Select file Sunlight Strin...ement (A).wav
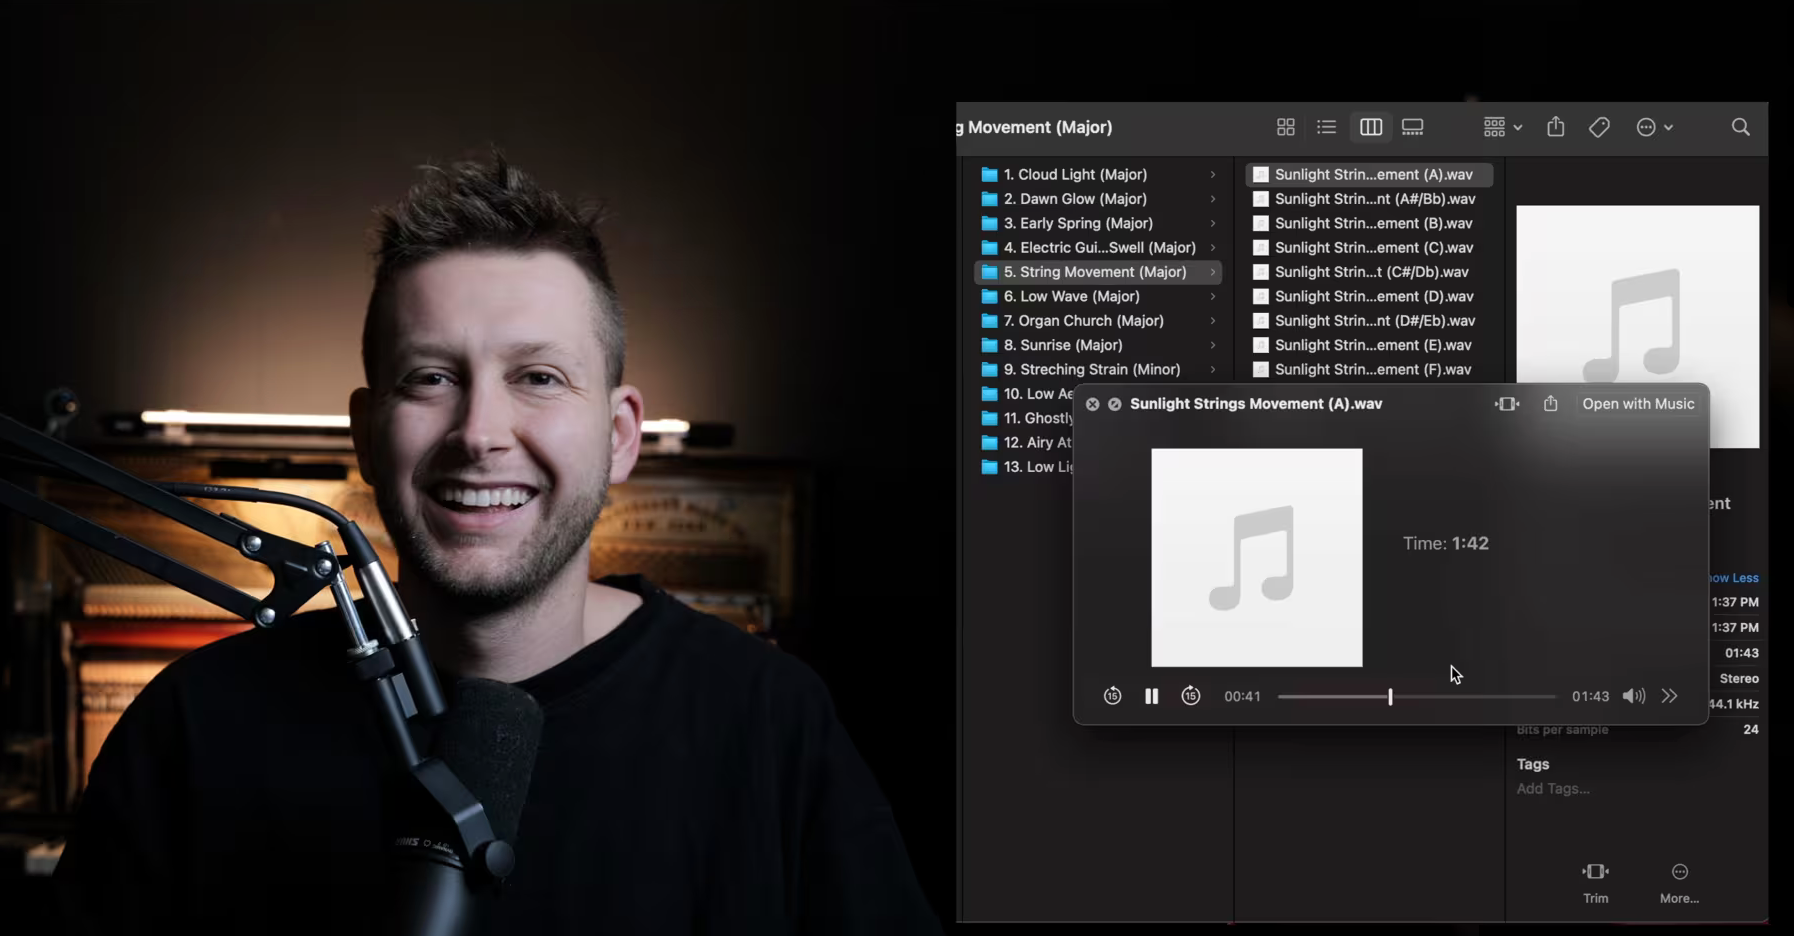This screenshot has width=1794, height=936. [1369, 174]
